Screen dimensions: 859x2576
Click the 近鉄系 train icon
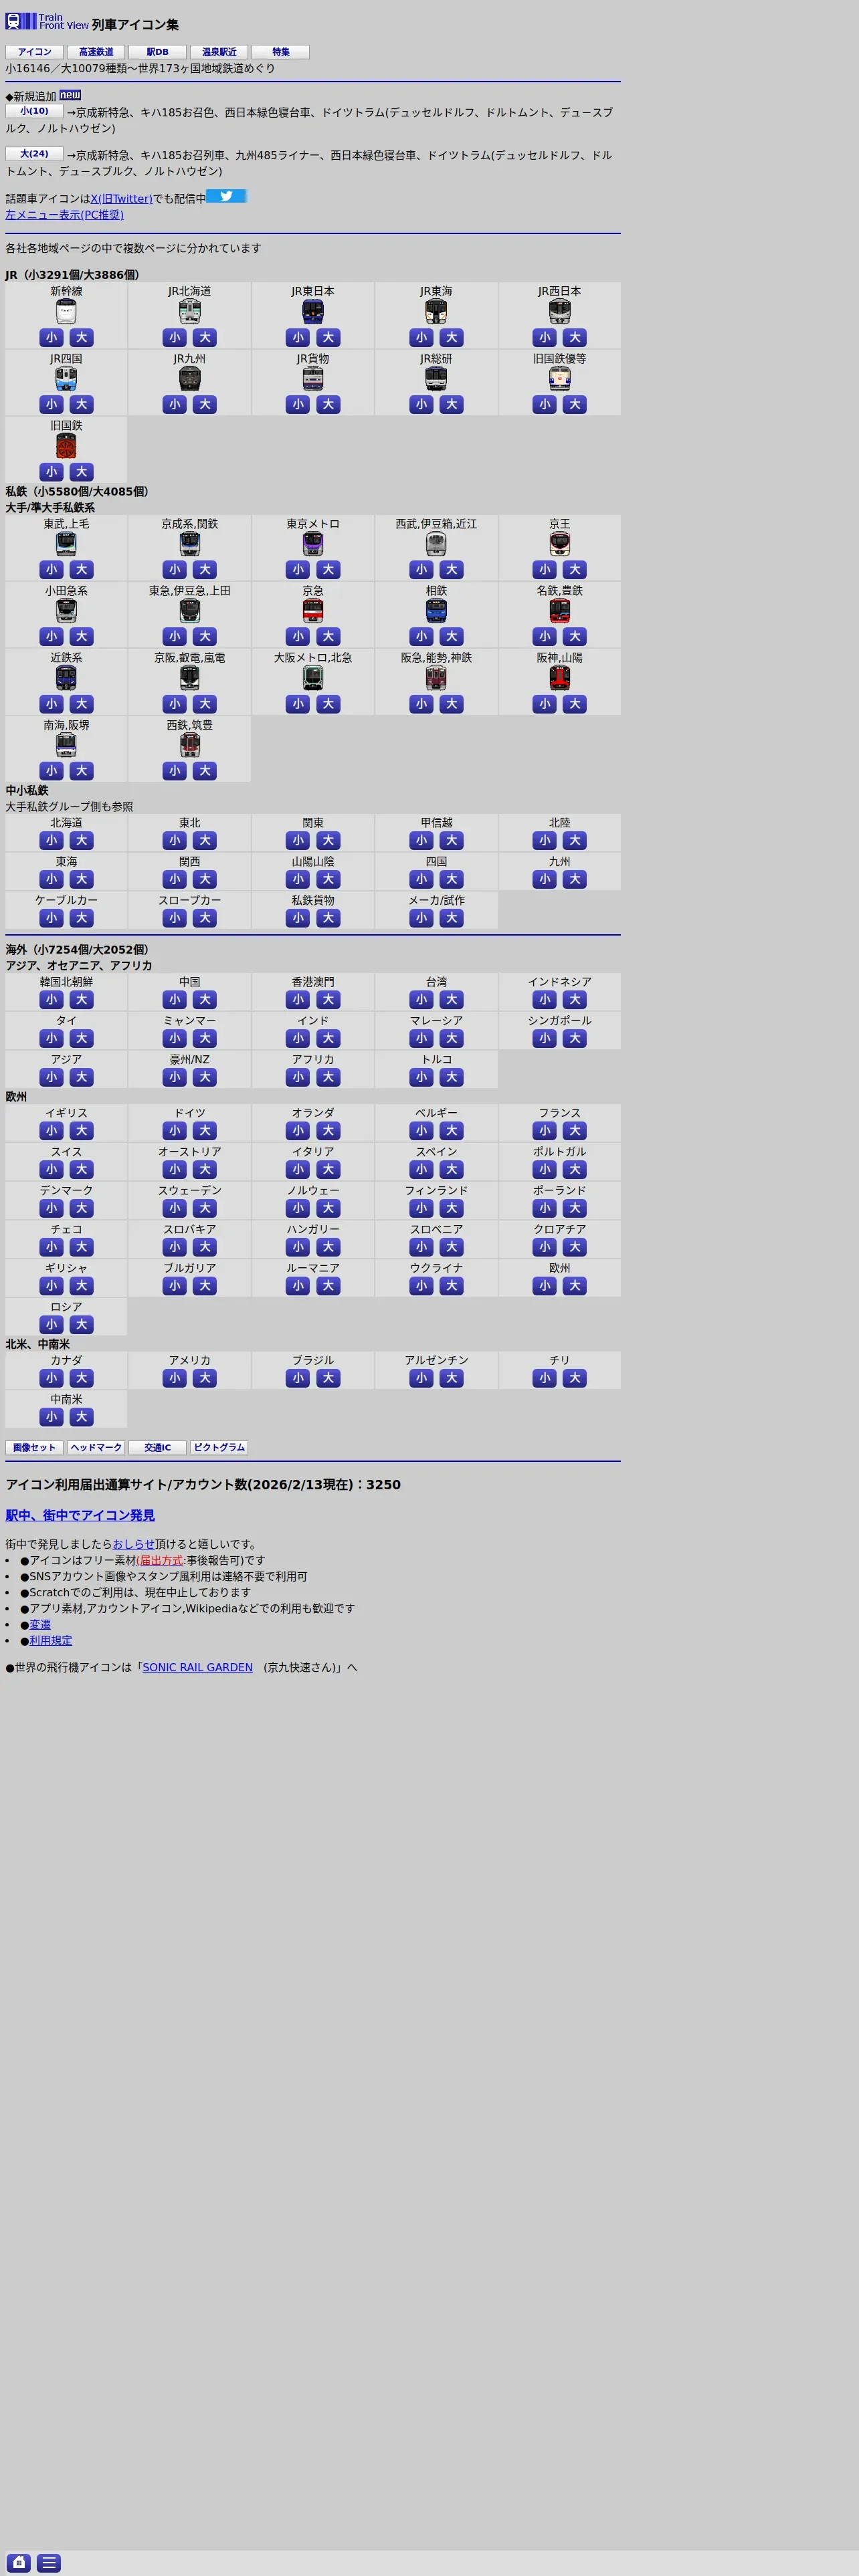(66, 678)
